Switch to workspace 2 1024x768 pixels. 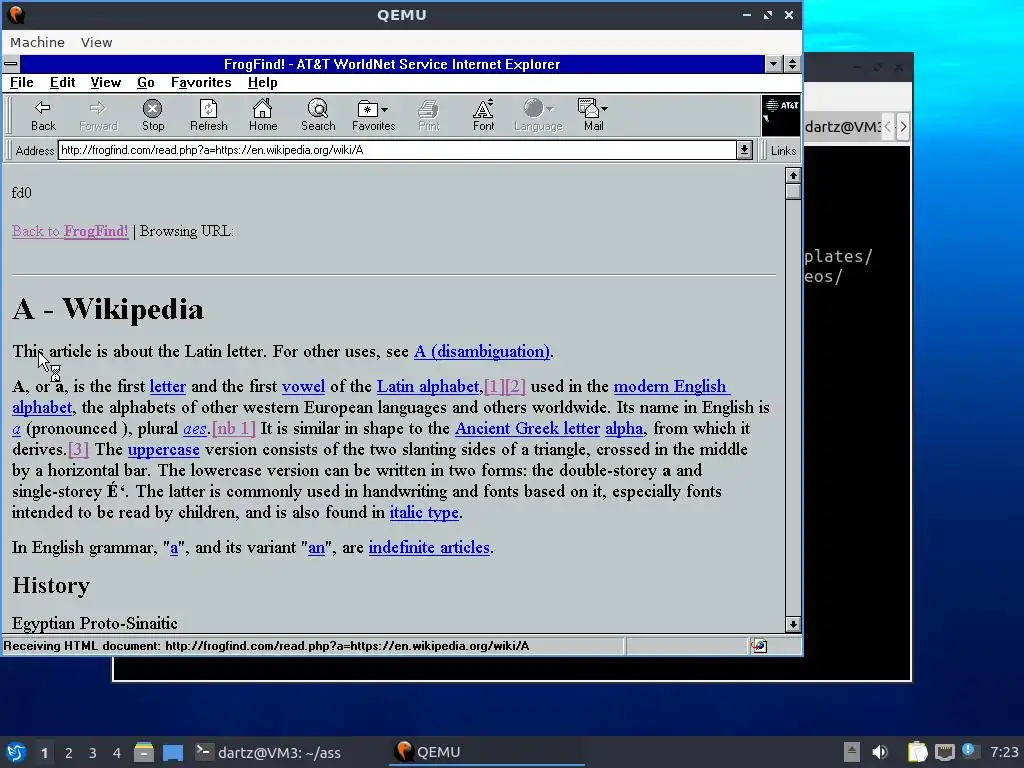pos(69,753)
